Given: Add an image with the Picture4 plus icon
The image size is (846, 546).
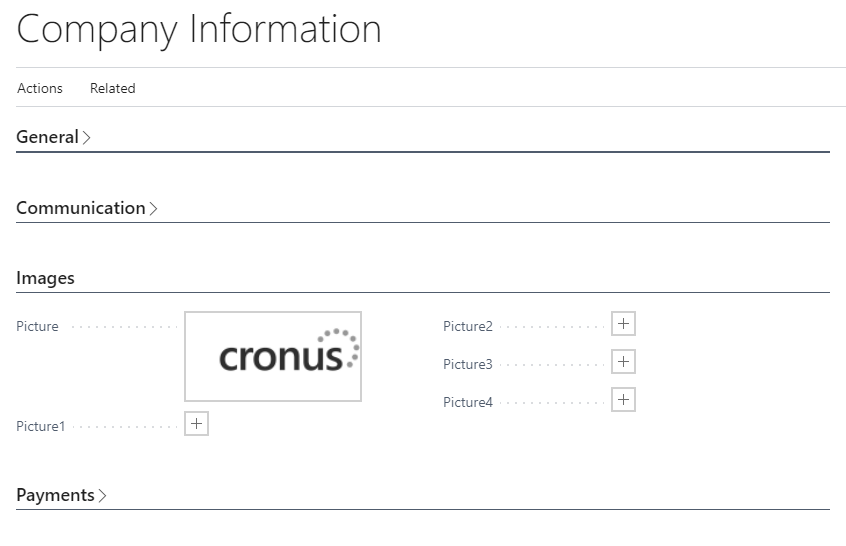Looking at the screenshot, I should [623, 400].
